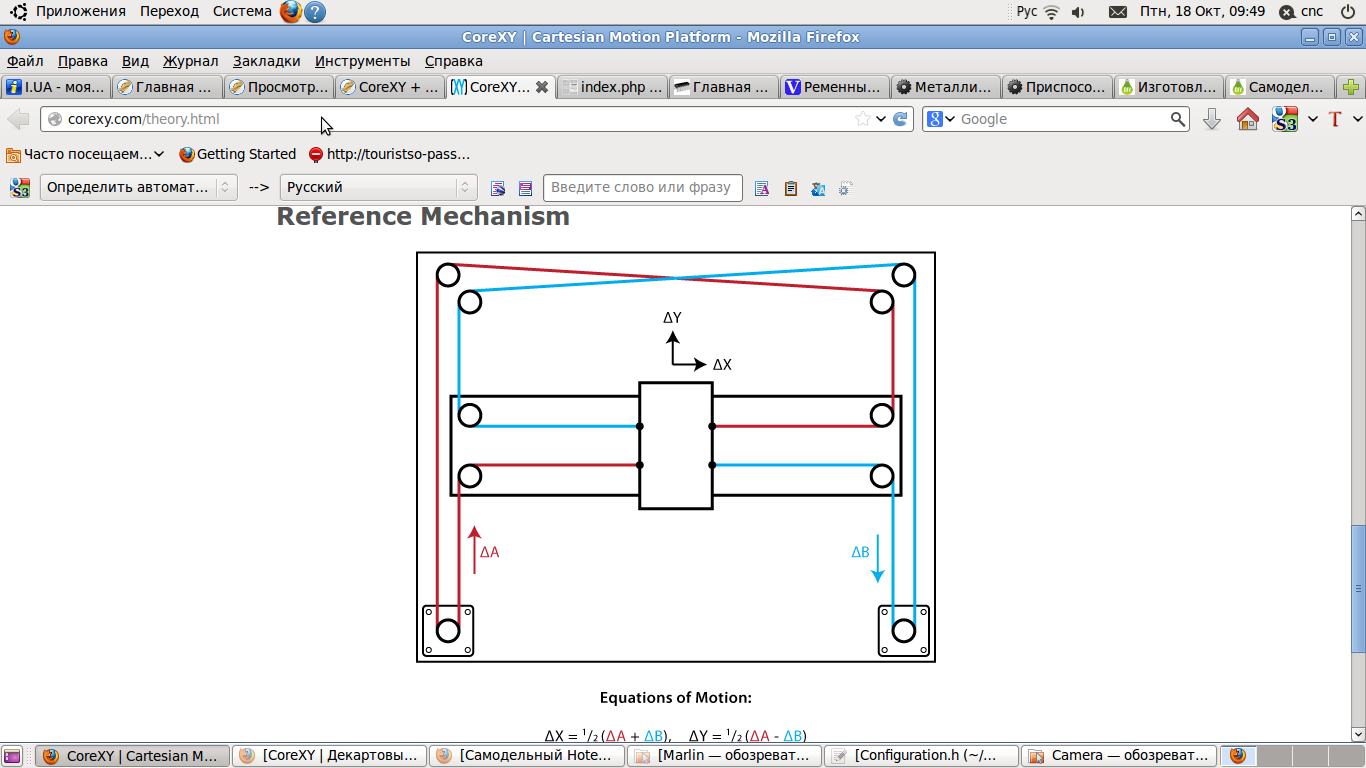The height and width of the screenshot is (768, 1366).
Task: Open the Вид menu
Action: pyautogui.click(x=135, y=61)
